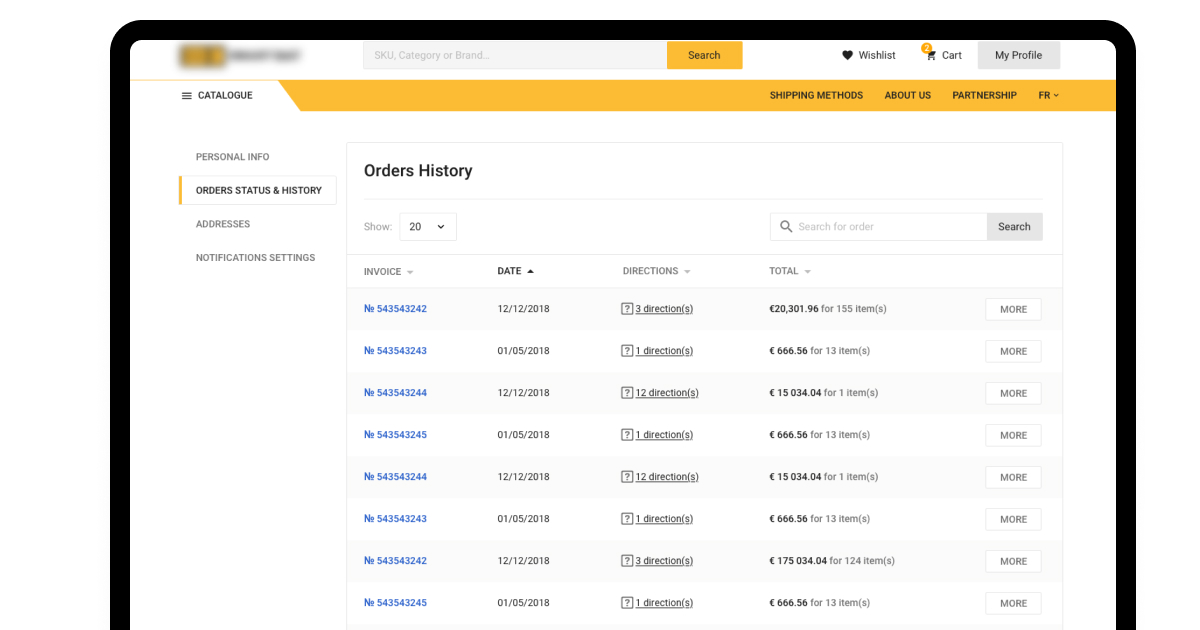Viewport: 1200px width, 630px height.
Task: Click the question-mark icon beside 12 direction(s)
Action: 629,393
